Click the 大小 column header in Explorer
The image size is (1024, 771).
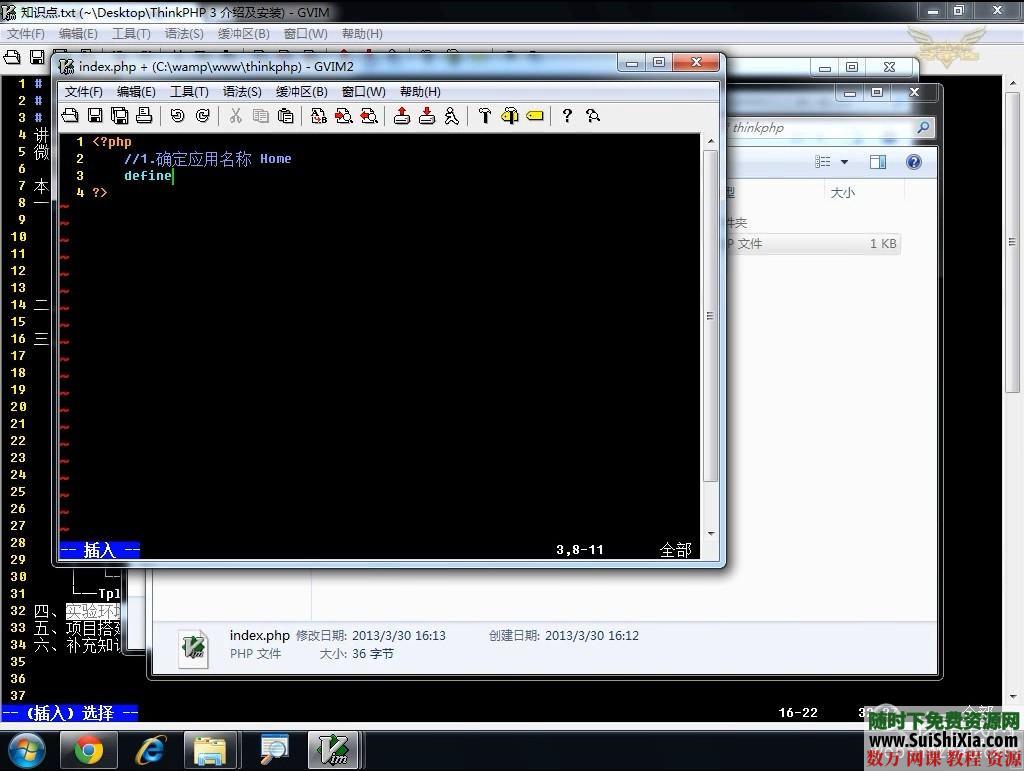pos(842,193)
